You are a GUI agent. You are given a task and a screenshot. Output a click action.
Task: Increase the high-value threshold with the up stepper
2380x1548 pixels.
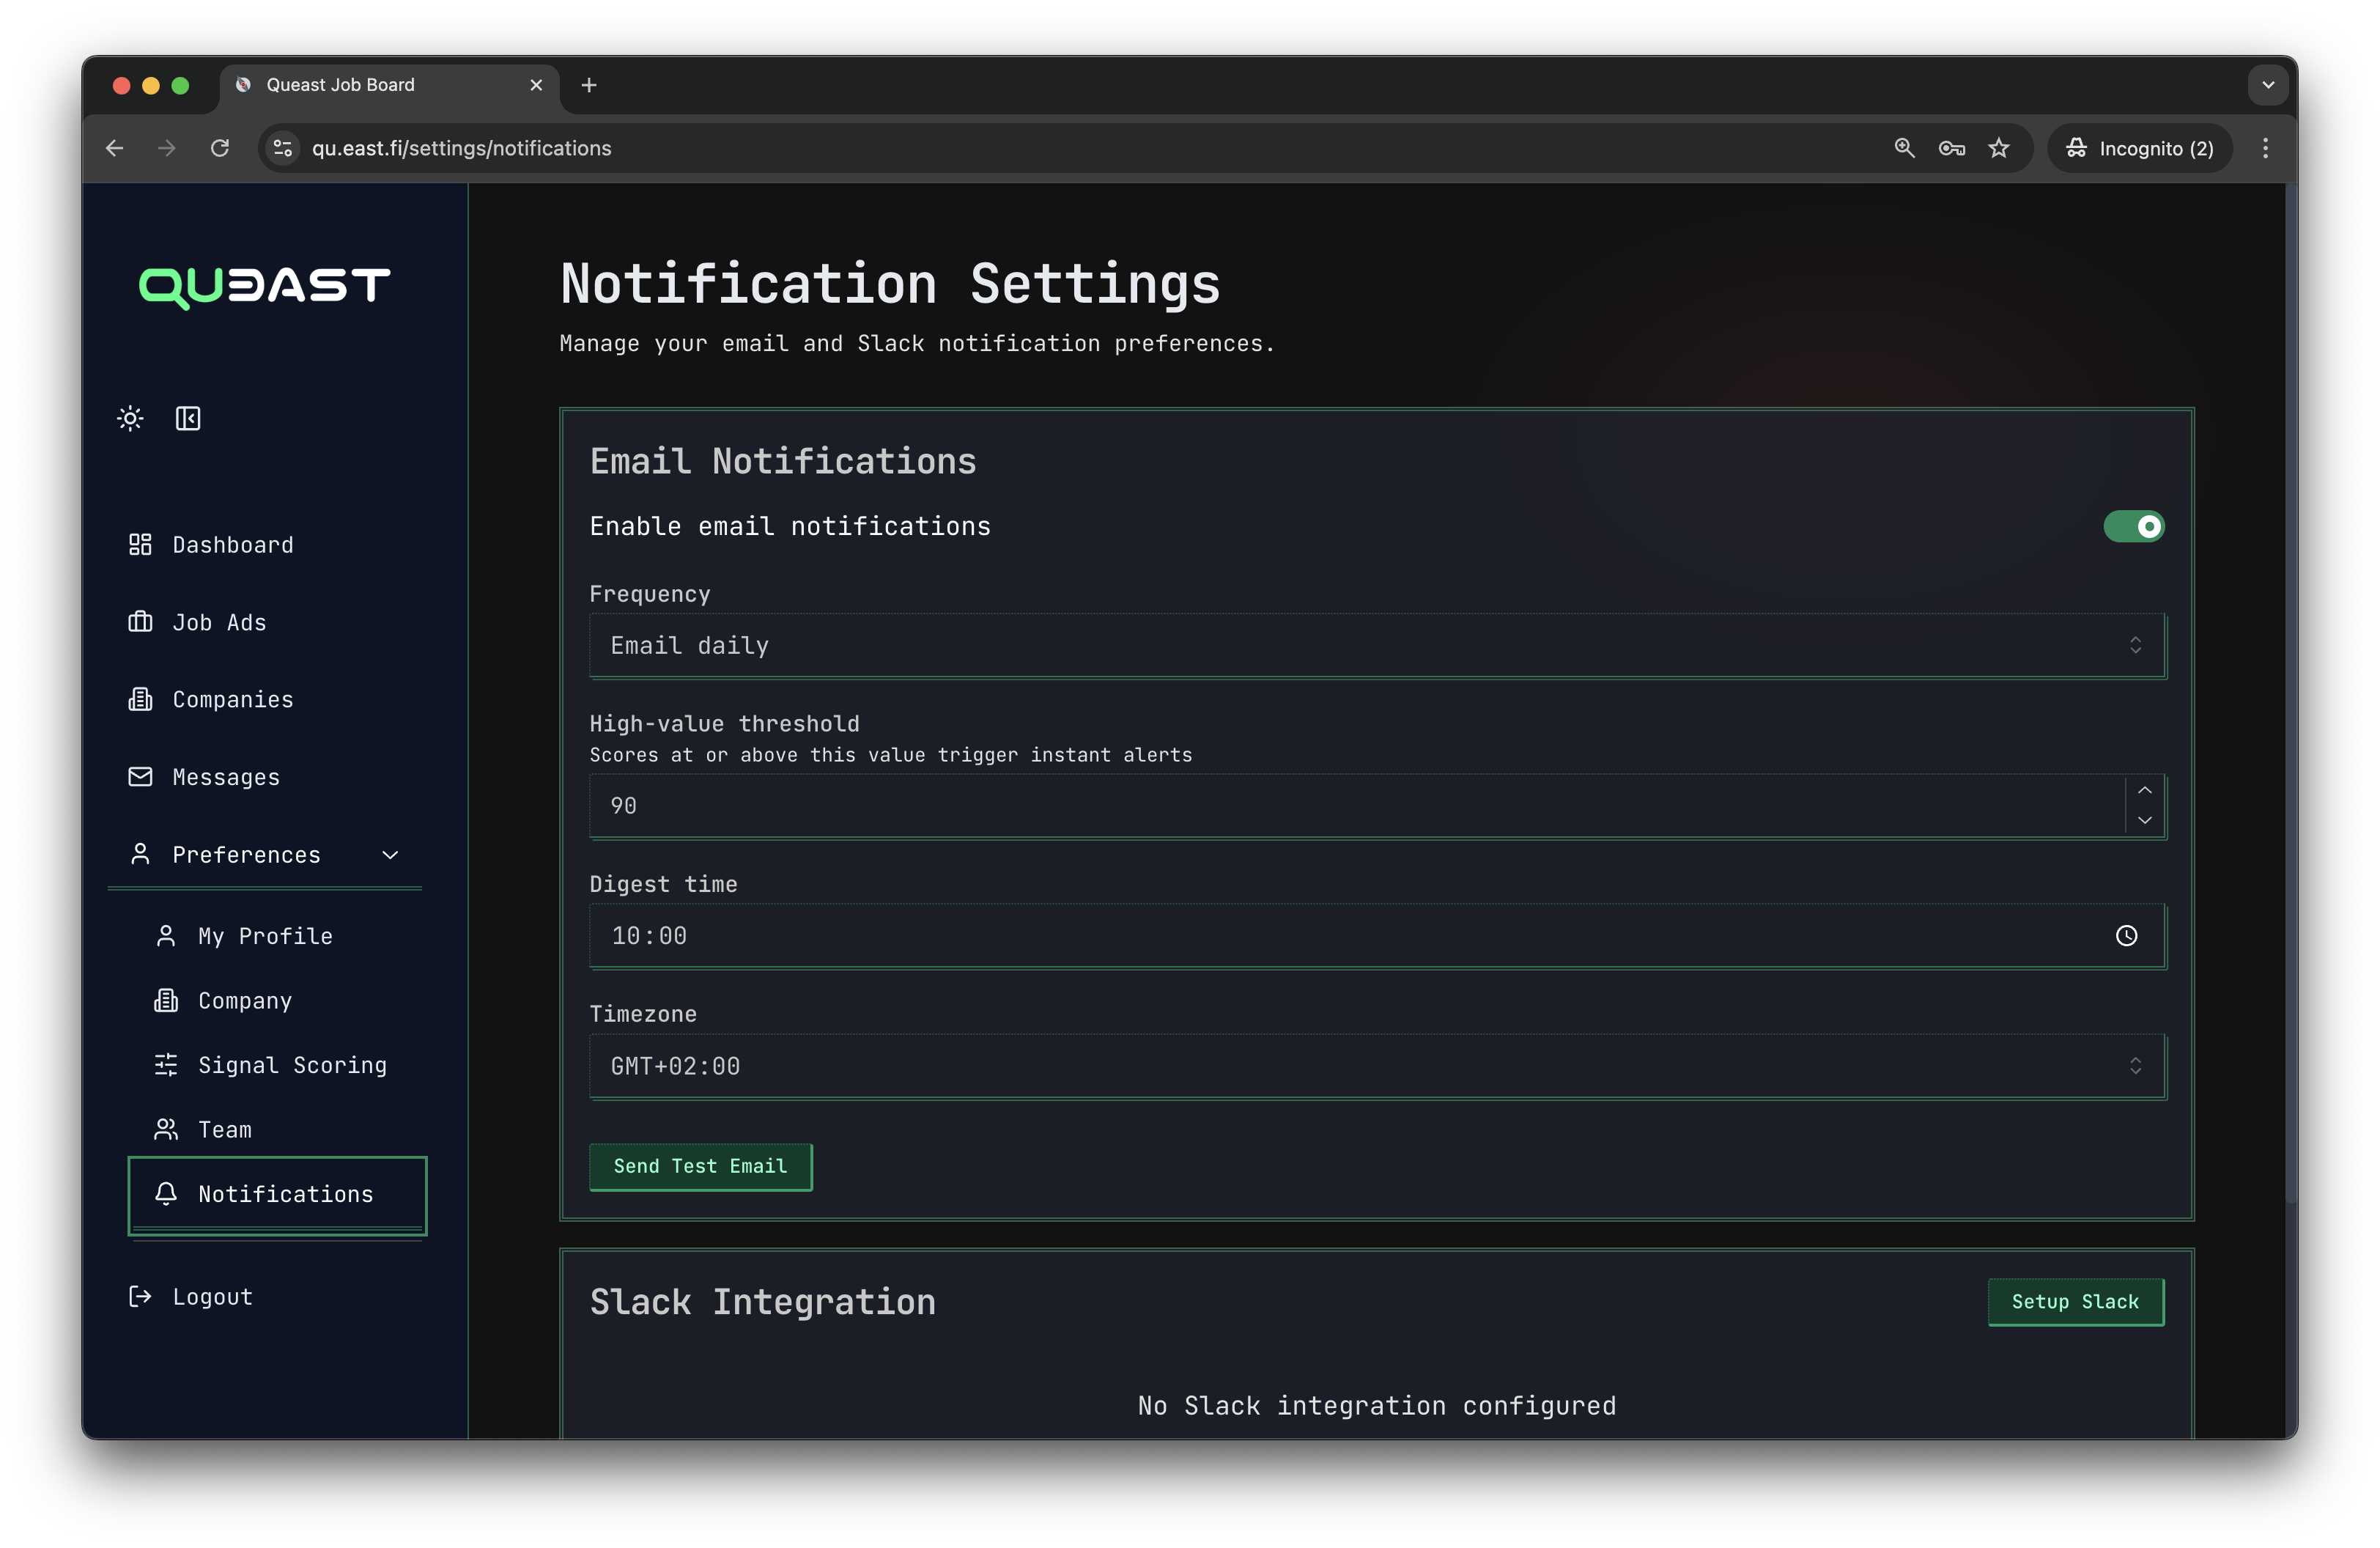(2144, 791)
